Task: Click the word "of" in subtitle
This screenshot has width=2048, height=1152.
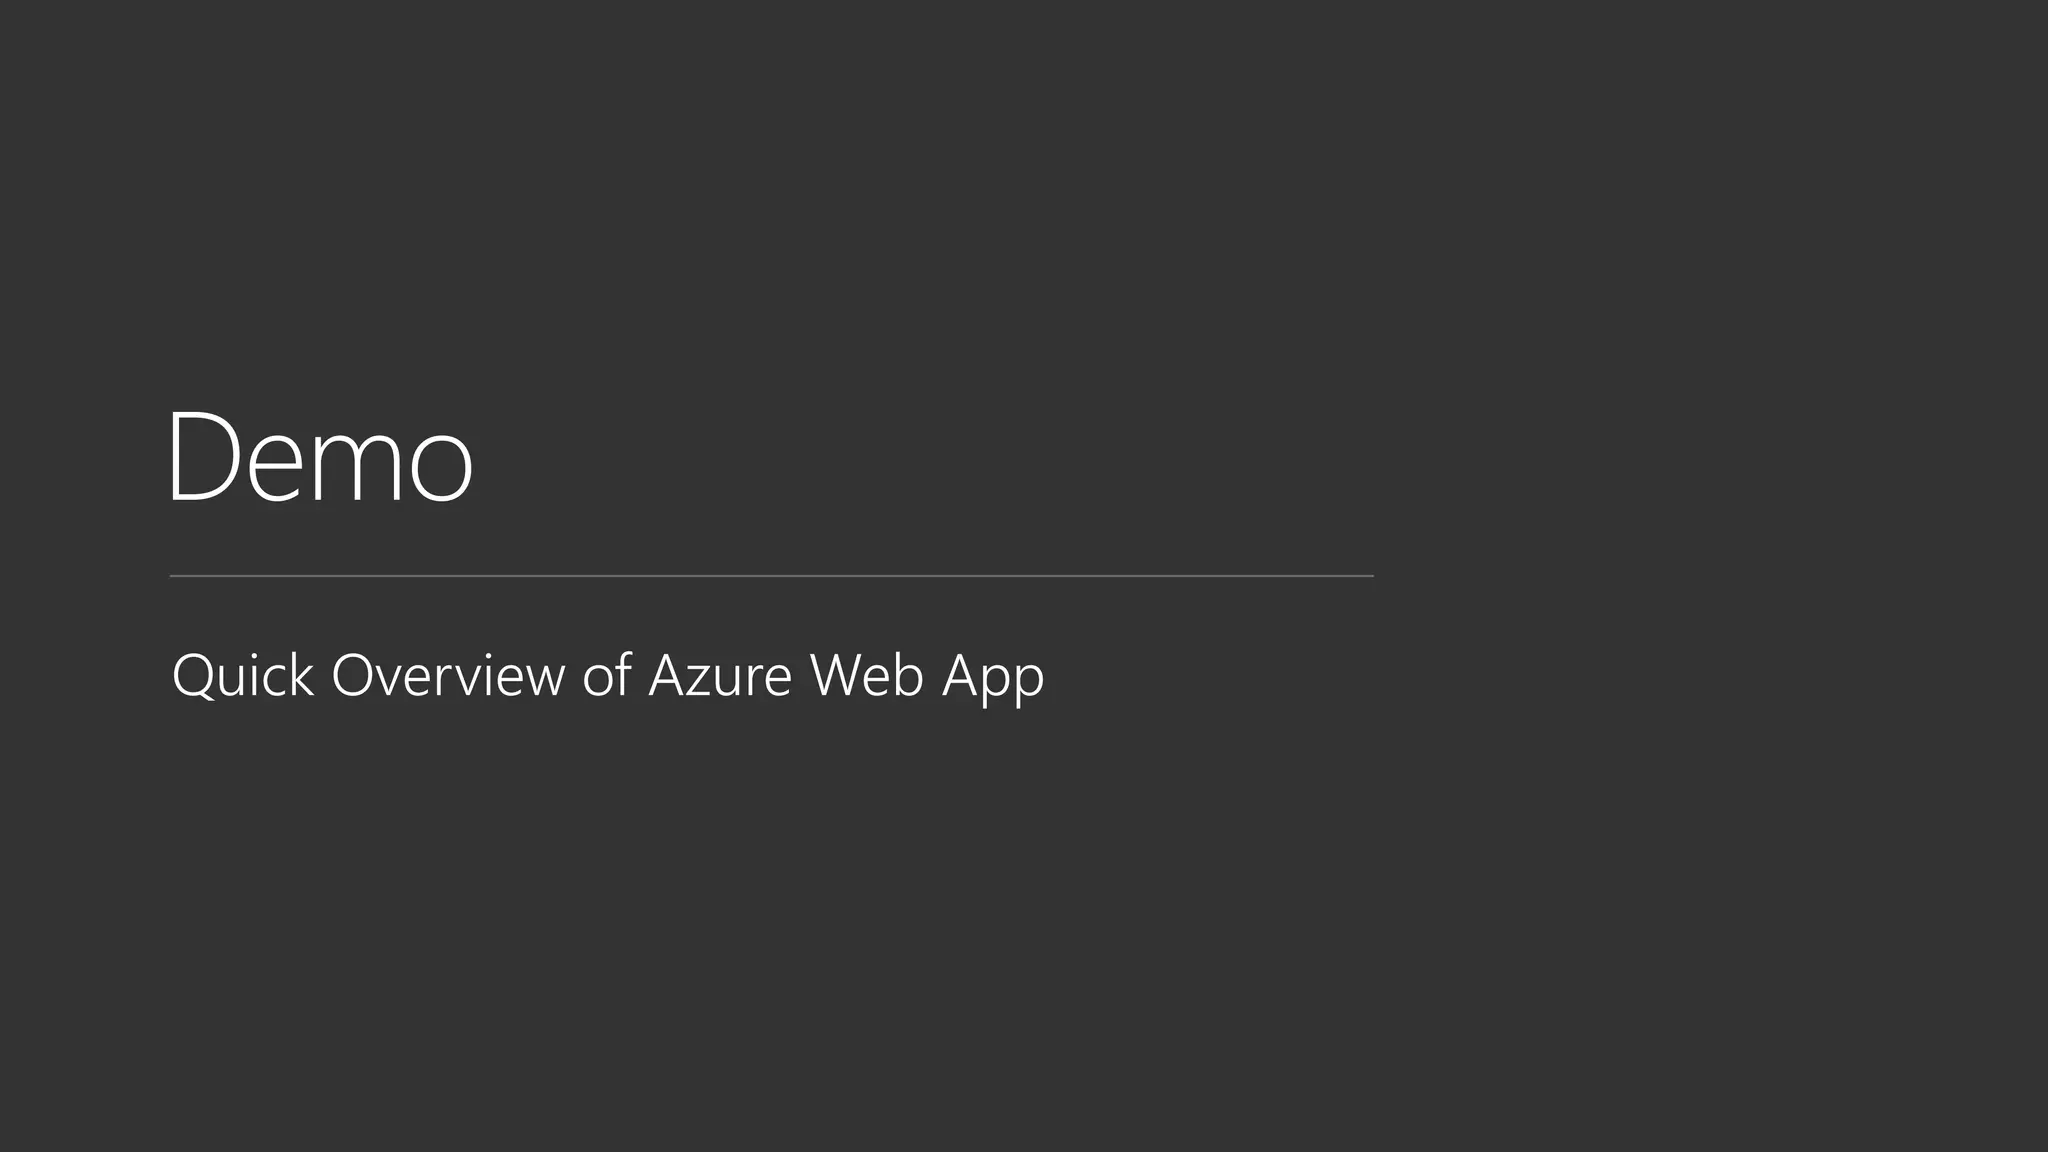Action: [607, 675]
